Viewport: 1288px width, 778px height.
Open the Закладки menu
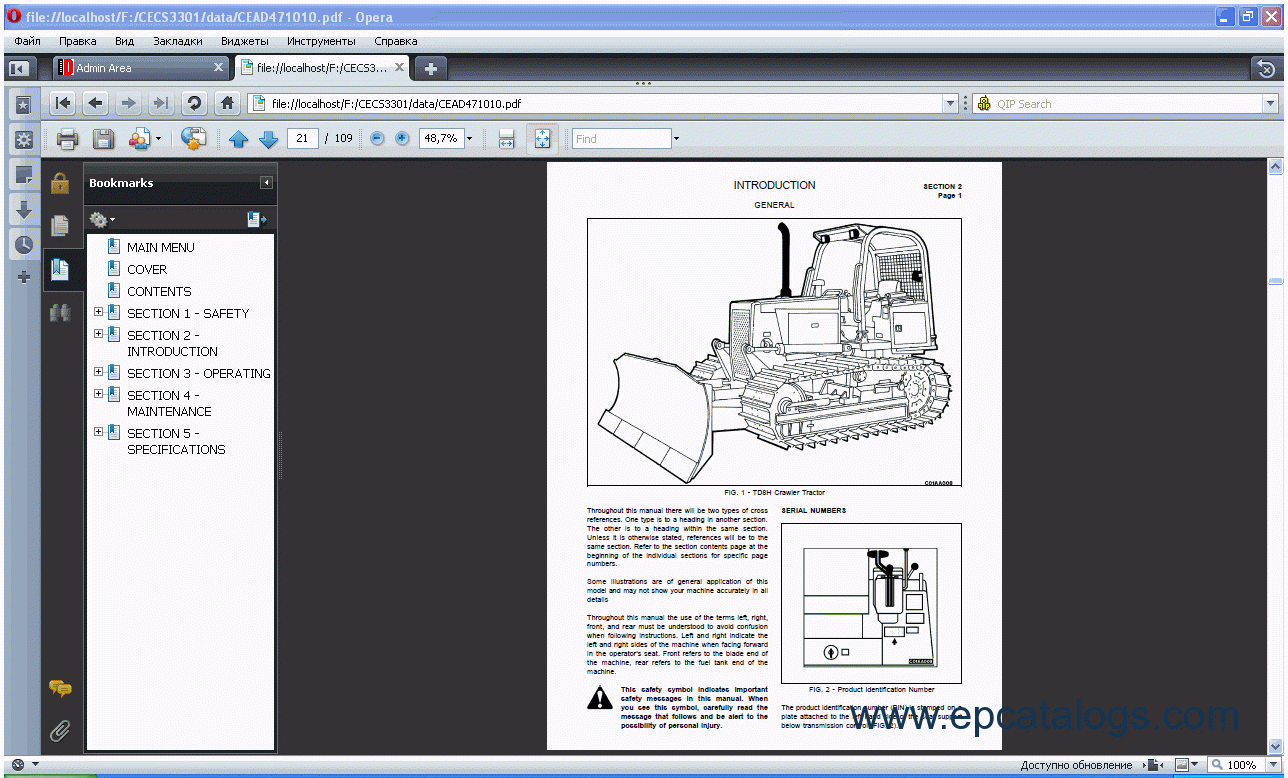pos(178,41)
